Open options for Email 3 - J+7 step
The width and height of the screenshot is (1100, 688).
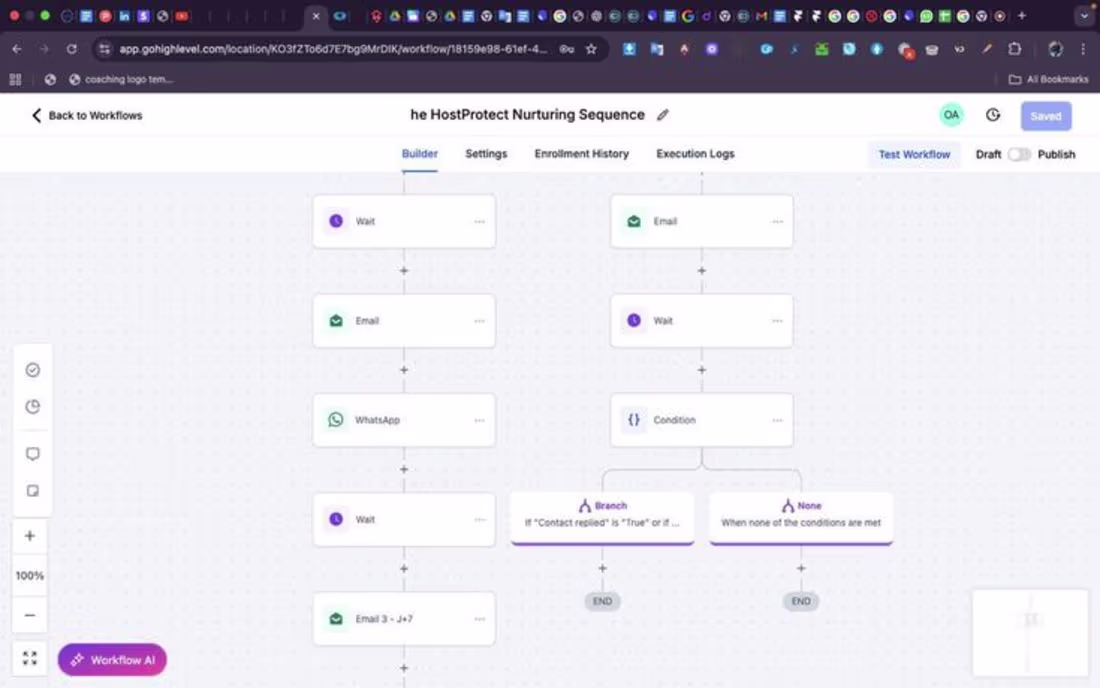479,619
